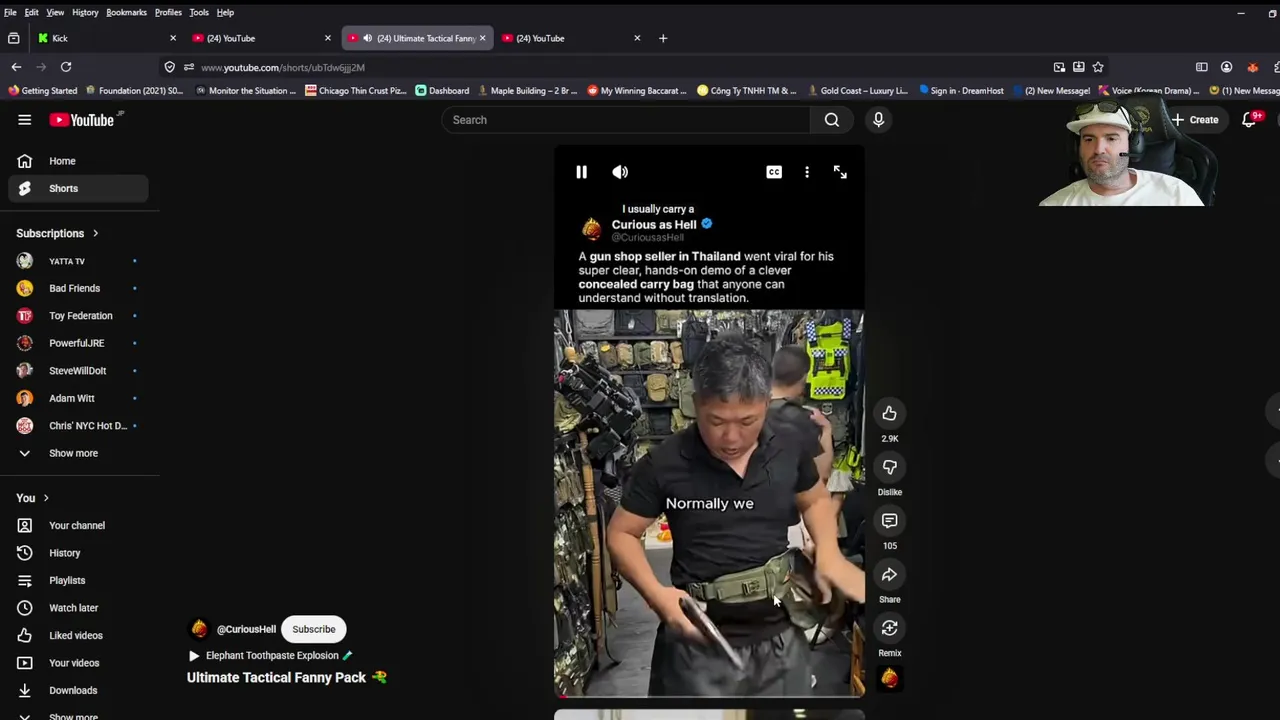Open Your channel
The width and height of the screenshot is (1280, 720).
click(78, 525)
